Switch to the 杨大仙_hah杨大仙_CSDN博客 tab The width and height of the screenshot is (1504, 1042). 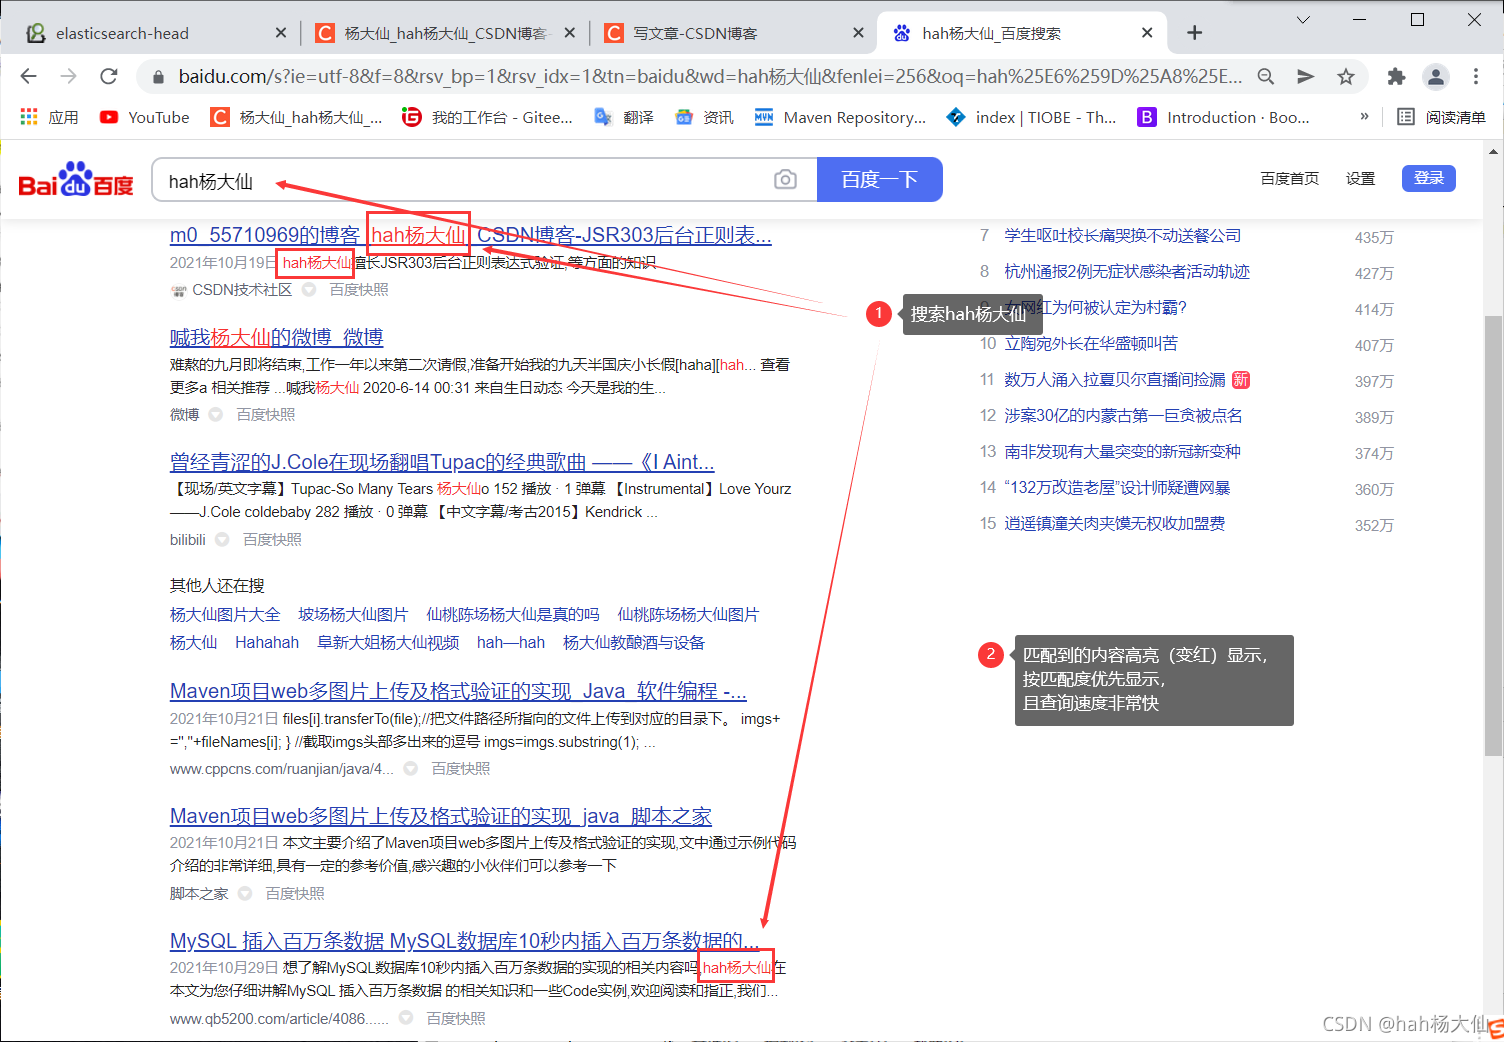pos(445,33)
